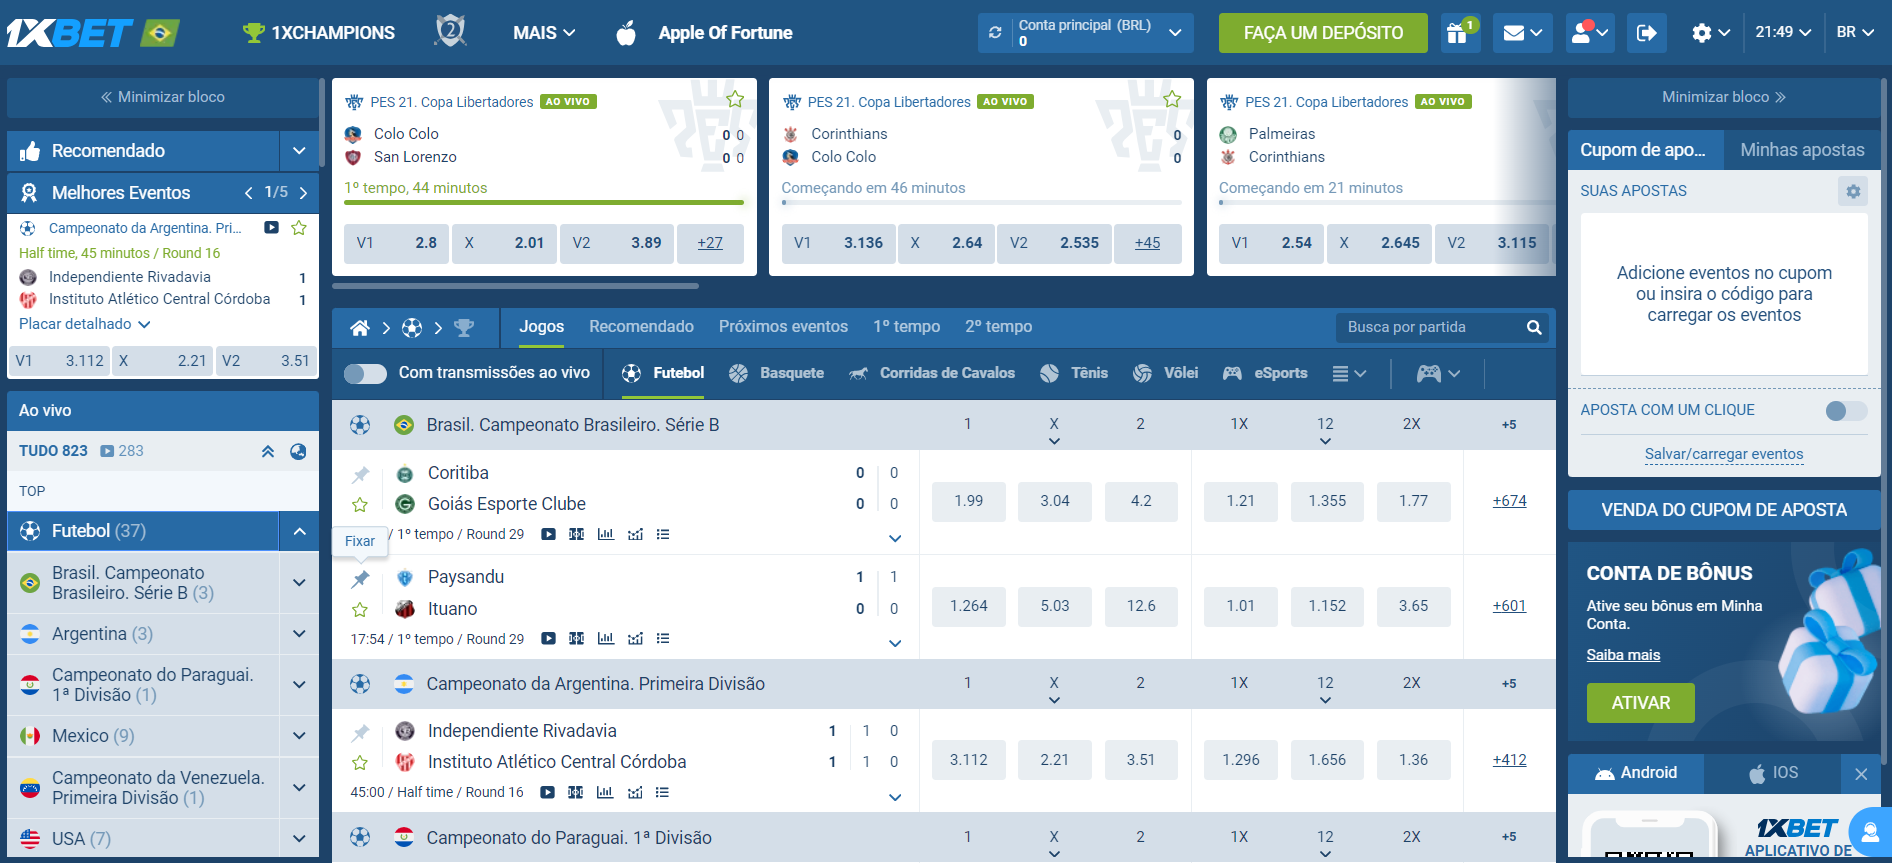Screen dimensions: 1892x863
Task: Open bet slip settings gear
Action: pyautogui.click(x=1853, y=191)
